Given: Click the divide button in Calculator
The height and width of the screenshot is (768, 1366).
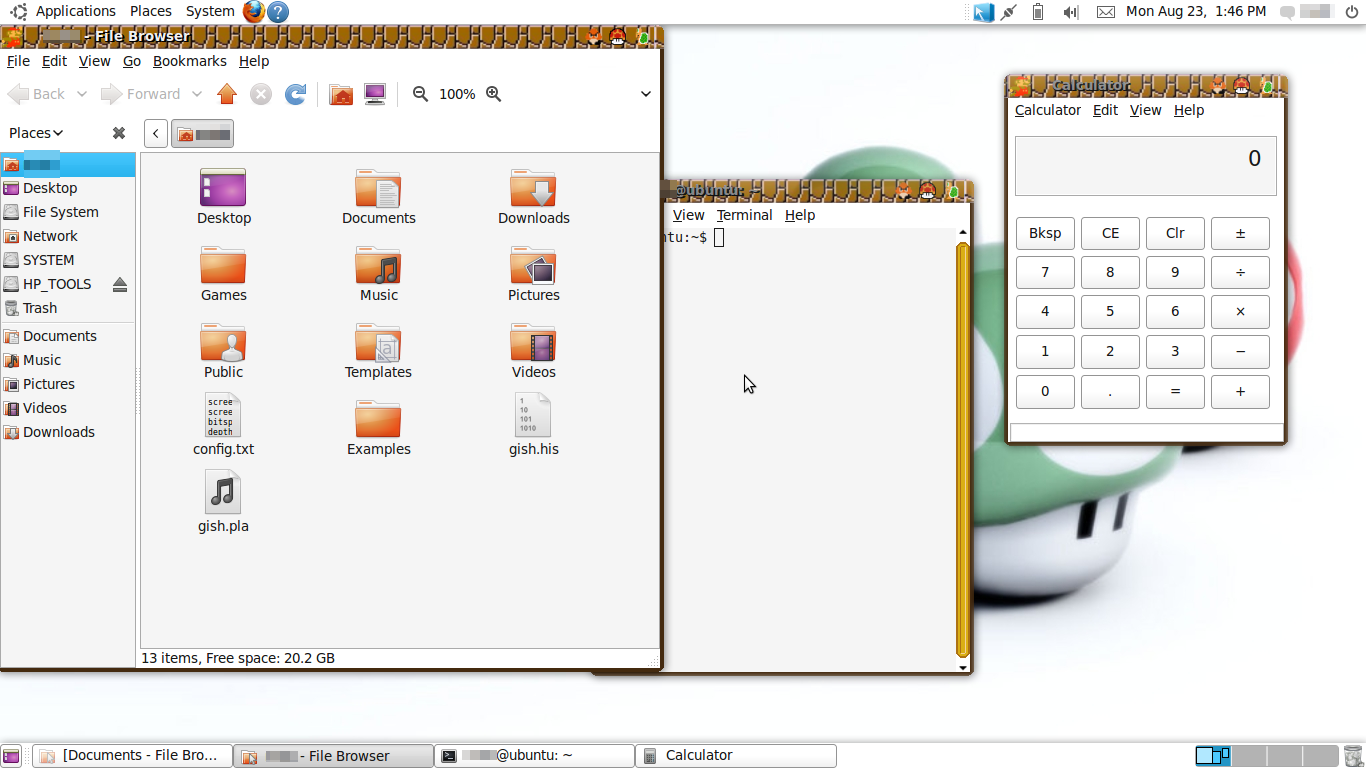Looking at the screenshot, I should (1240, 272).
